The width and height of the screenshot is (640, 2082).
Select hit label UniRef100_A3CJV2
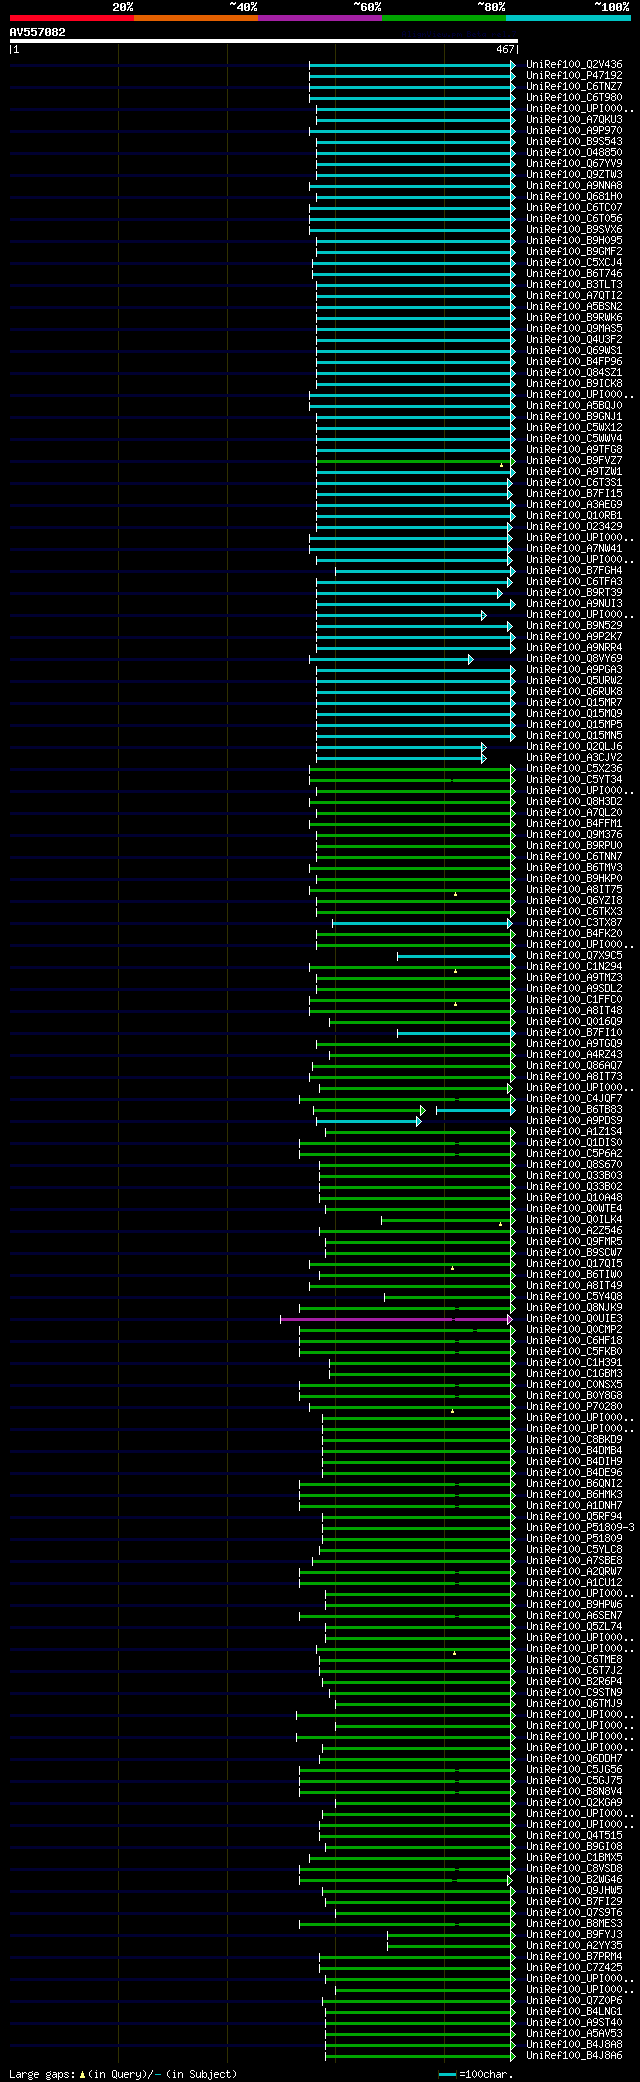(x=574, y=758)
